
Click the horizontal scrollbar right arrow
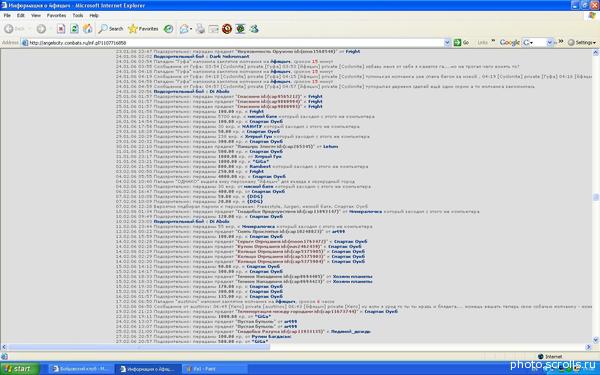(589, 347)
